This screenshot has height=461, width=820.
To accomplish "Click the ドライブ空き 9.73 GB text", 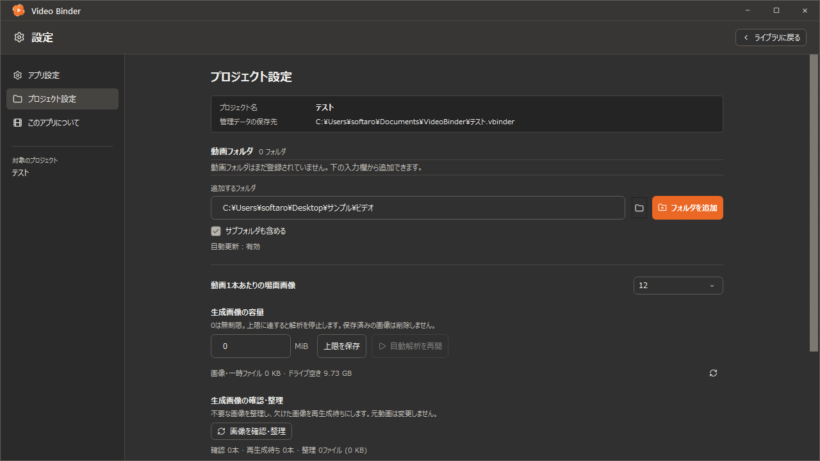I will pyautogui.click(x=320, y=373).
